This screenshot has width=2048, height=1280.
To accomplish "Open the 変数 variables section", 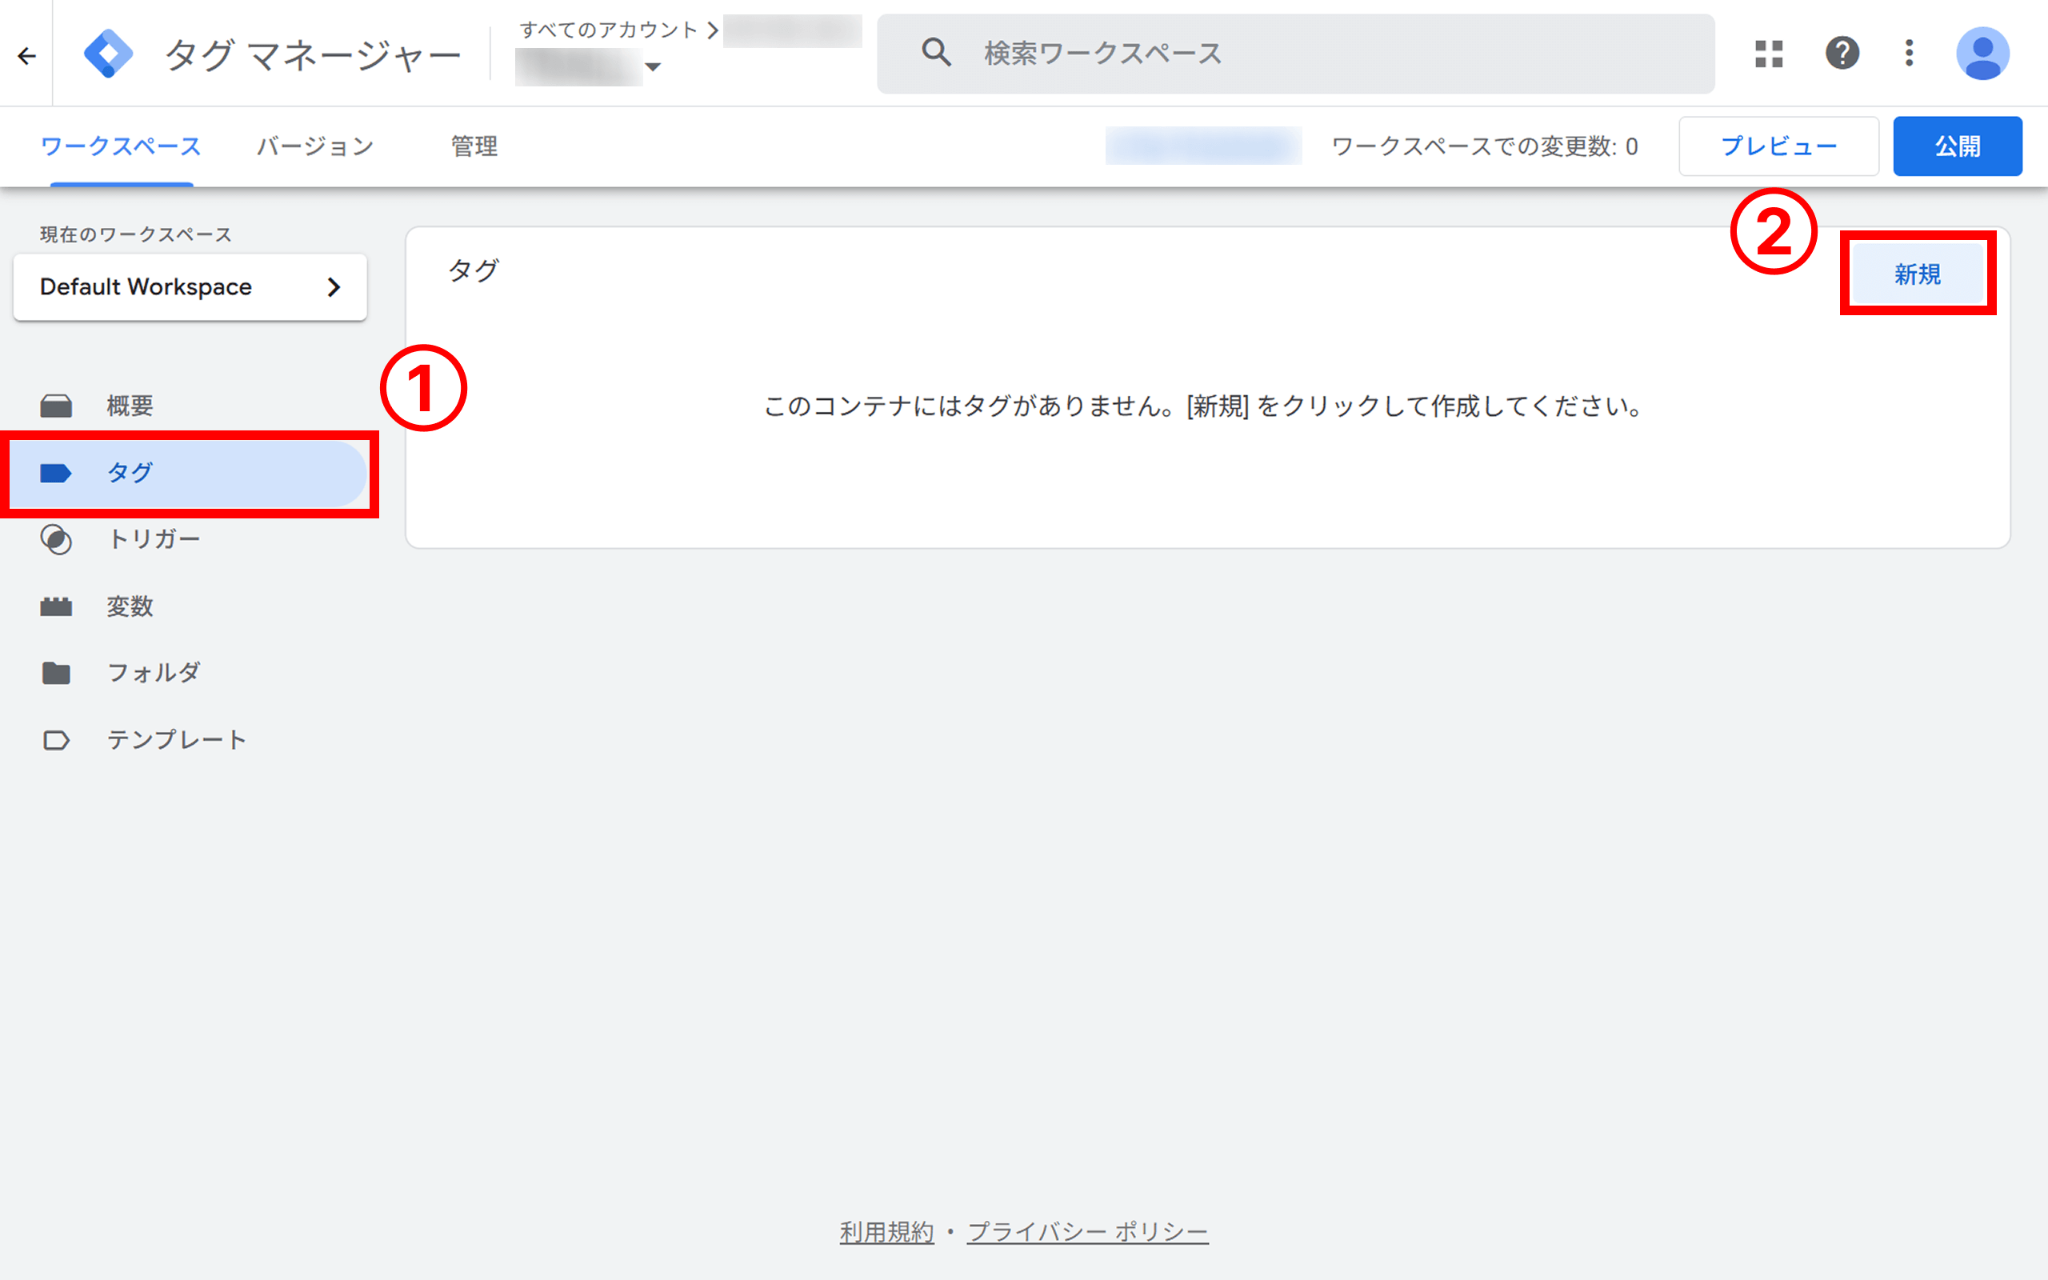I will 130,606.
